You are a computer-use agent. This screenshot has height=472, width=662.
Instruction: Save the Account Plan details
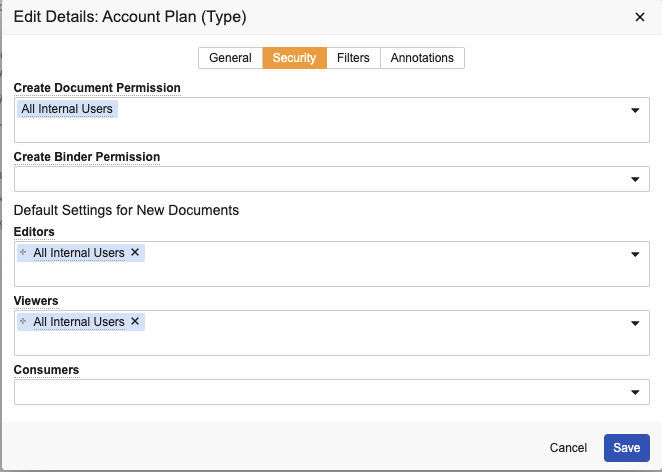626,448
